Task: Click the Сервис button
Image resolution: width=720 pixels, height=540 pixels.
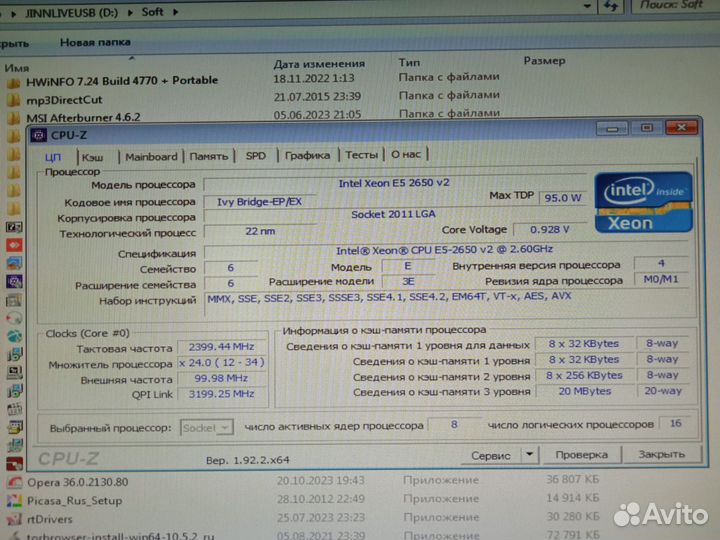Action: tap(490, 455)
